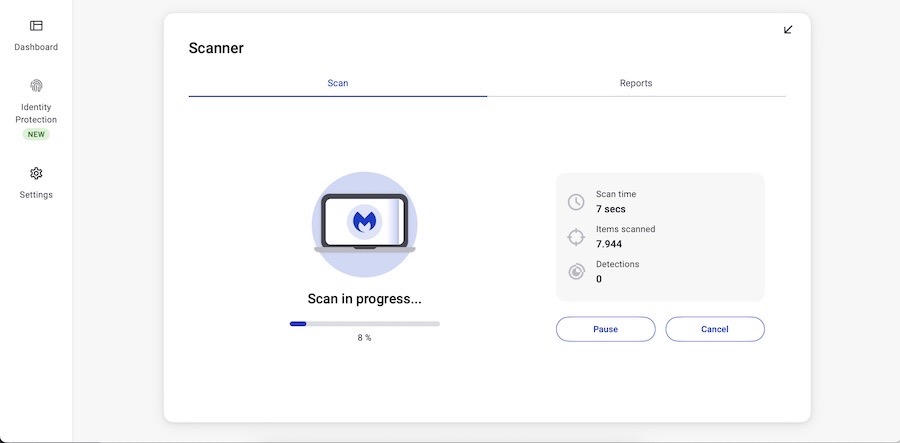Click the "7 secs" scan time value
This screenshot has height=443, width=900.
[x=611, y=209]
